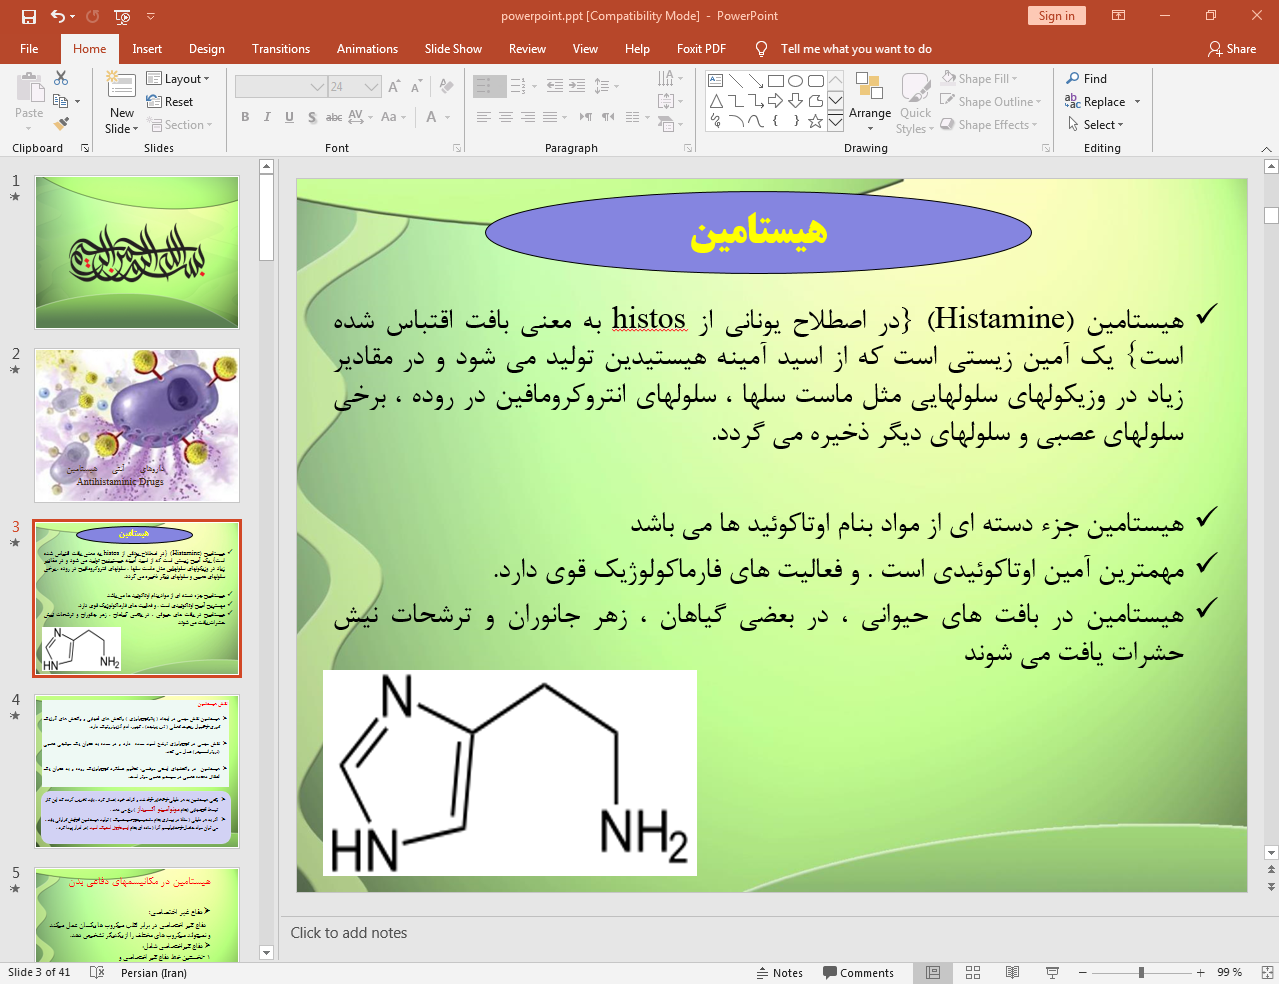1279x984 pixels.
Task: Open the Transitions tab
Action: pos(280,49)
